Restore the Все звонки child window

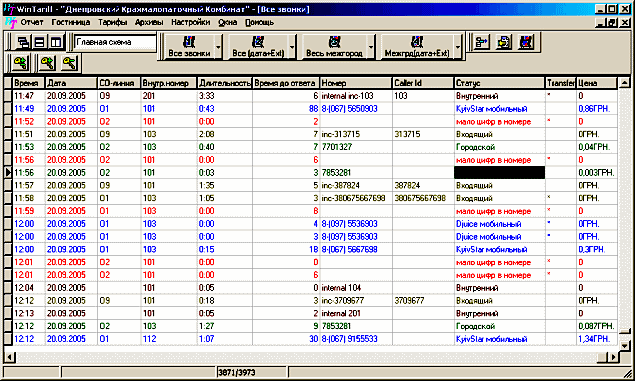613,23
